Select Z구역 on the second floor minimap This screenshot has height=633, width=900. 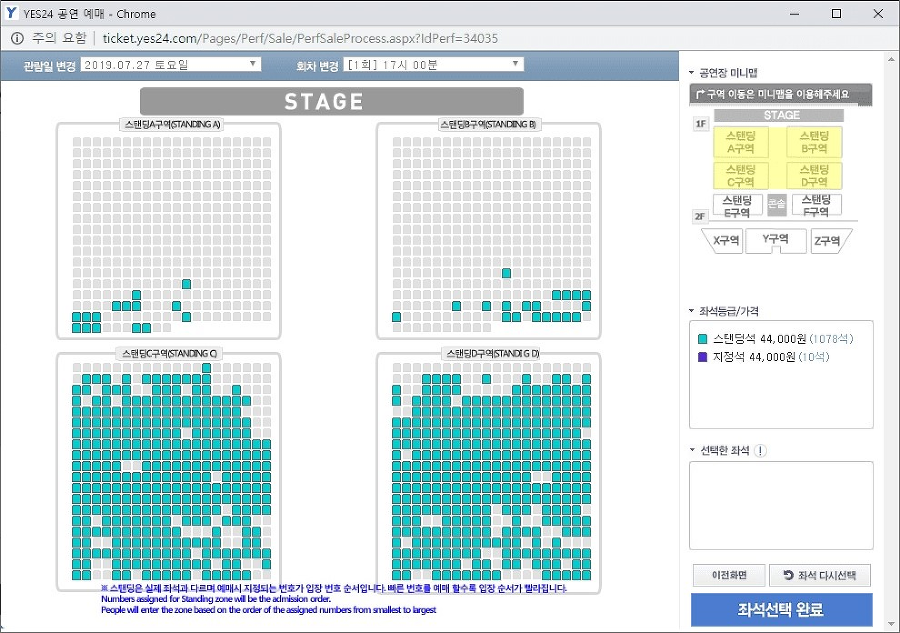pos(828,241)
